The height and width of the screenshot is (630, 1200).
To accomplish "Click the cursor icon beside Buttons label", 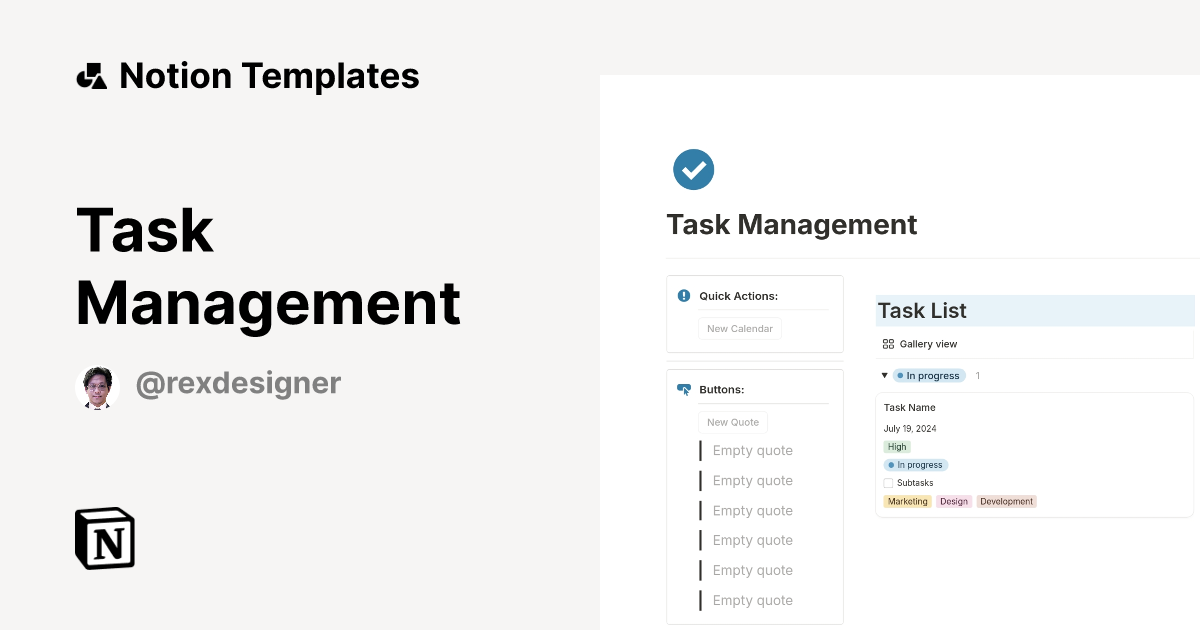I will [683, 389].
